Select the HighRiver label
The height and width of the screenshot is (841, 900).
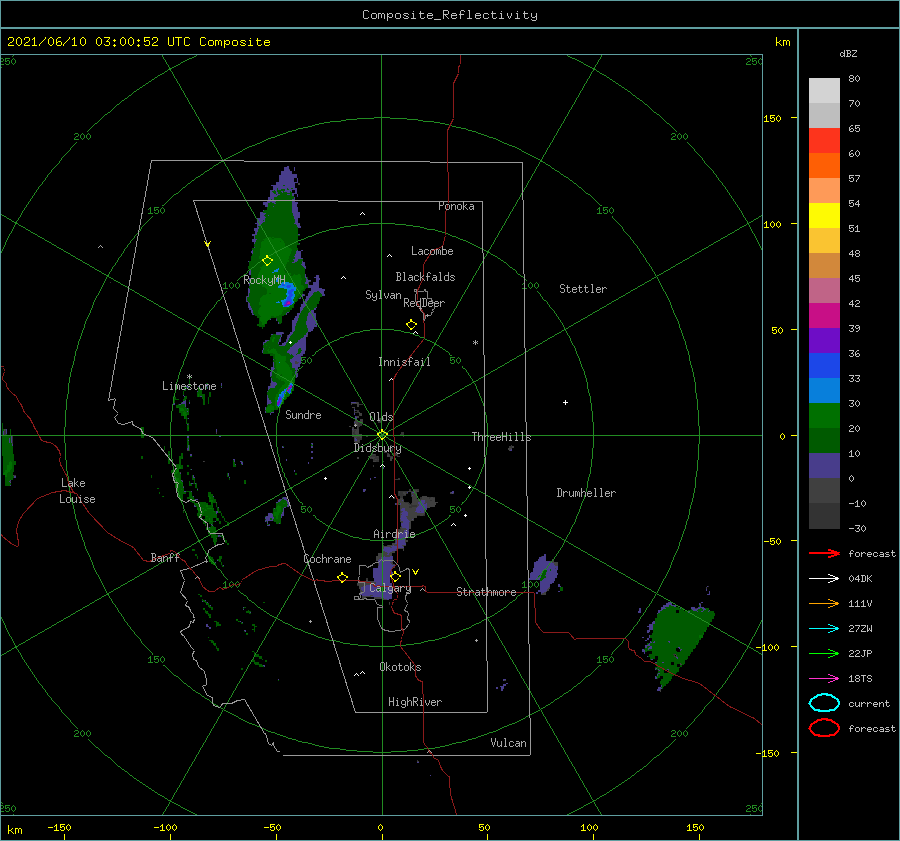pos(415,702)
